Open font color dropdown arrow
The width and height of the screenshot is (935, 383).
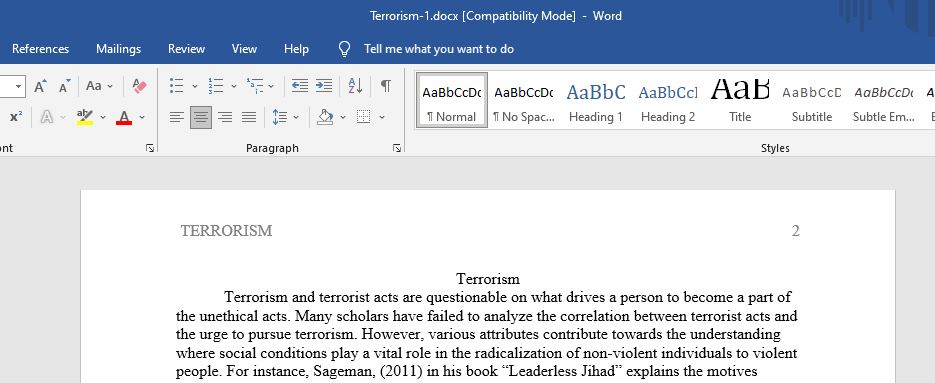[142, 117]
